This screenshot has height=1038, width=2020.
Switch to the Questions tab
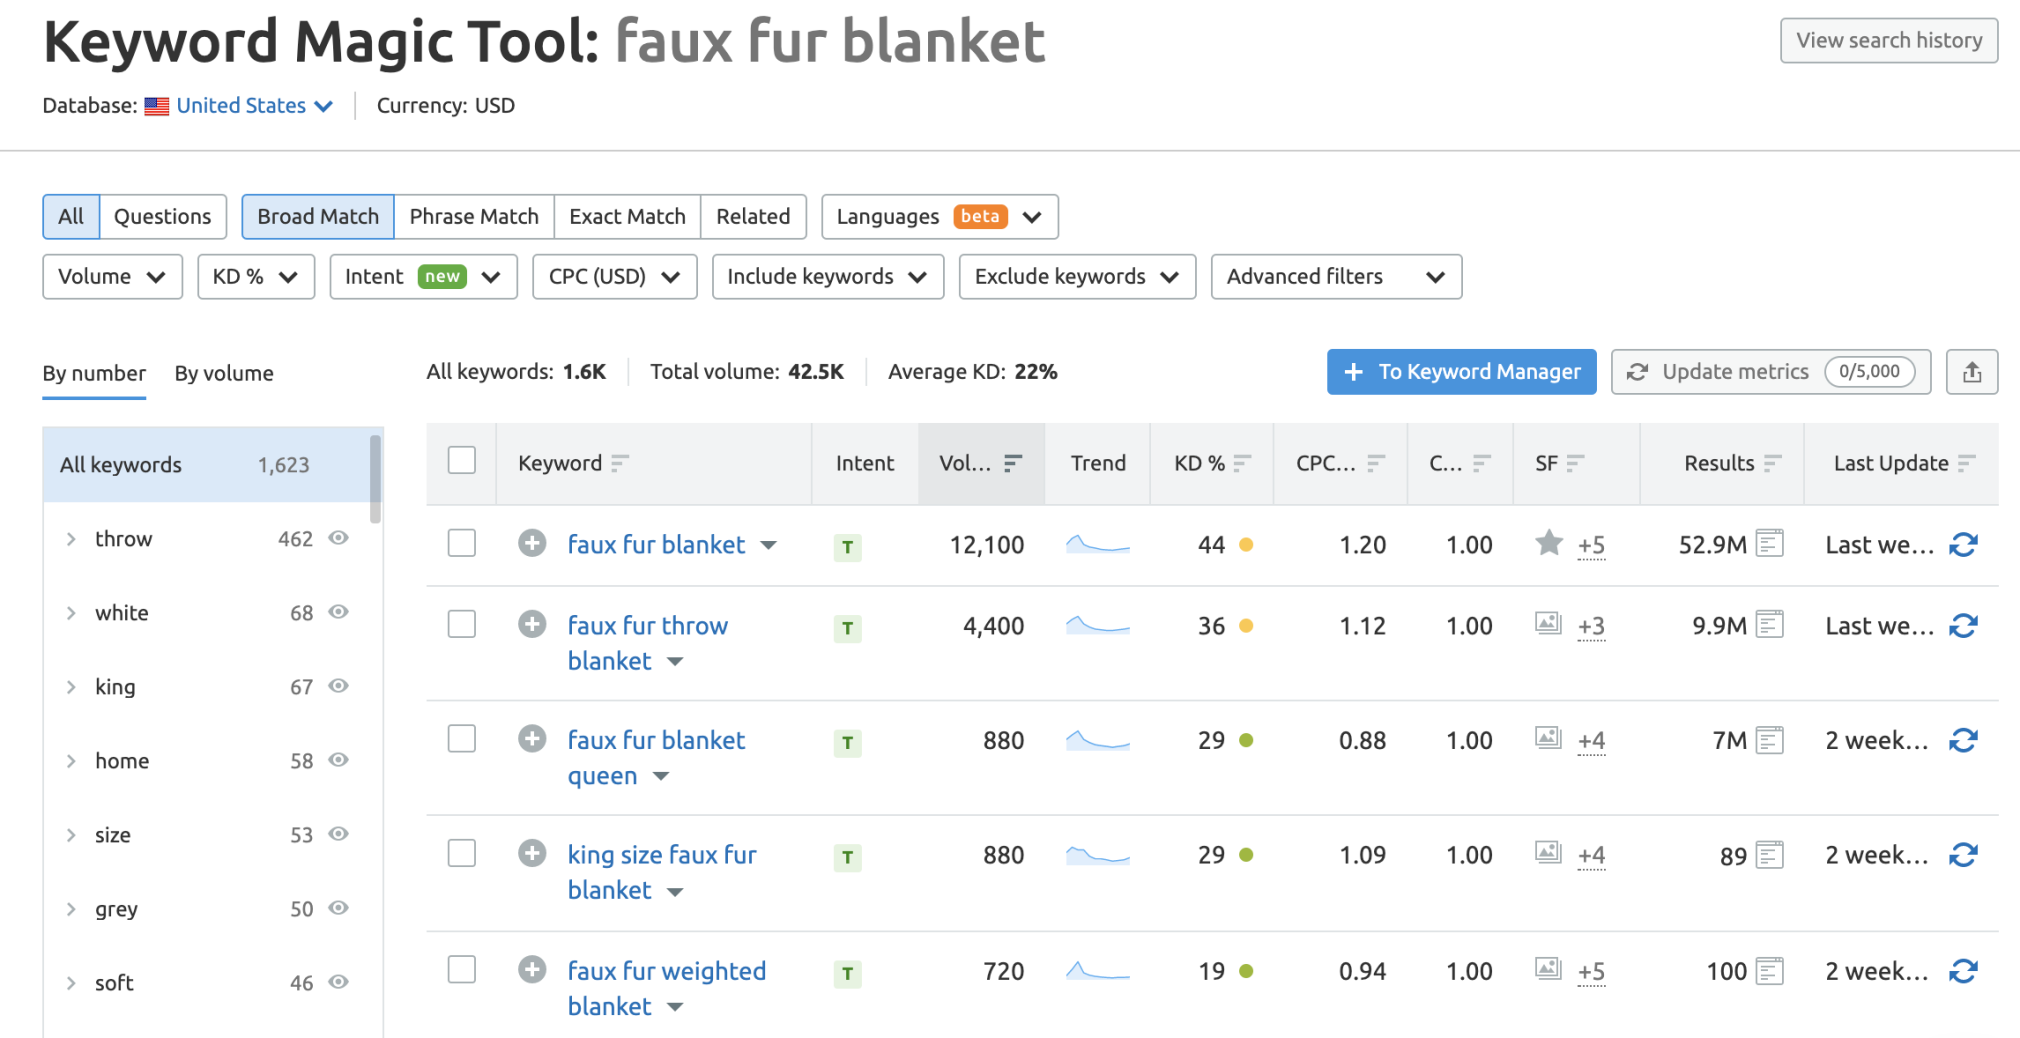click(x=163, y=217)
